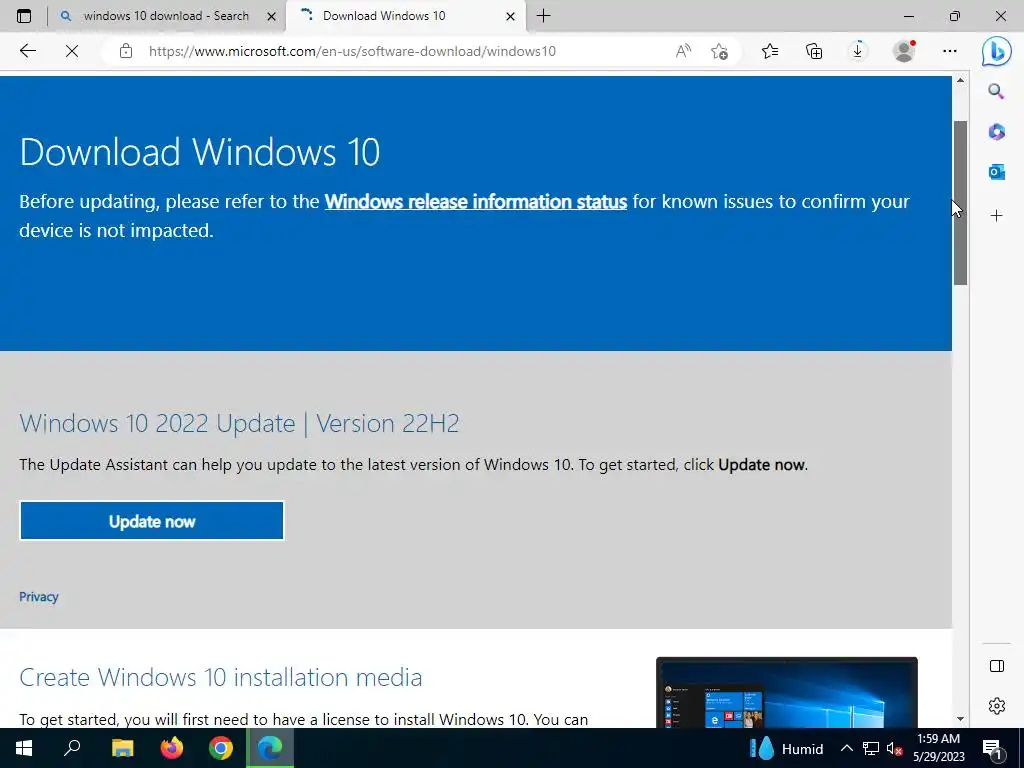Open Windows release information status link
1024x768 pixels.
point(475,202)
